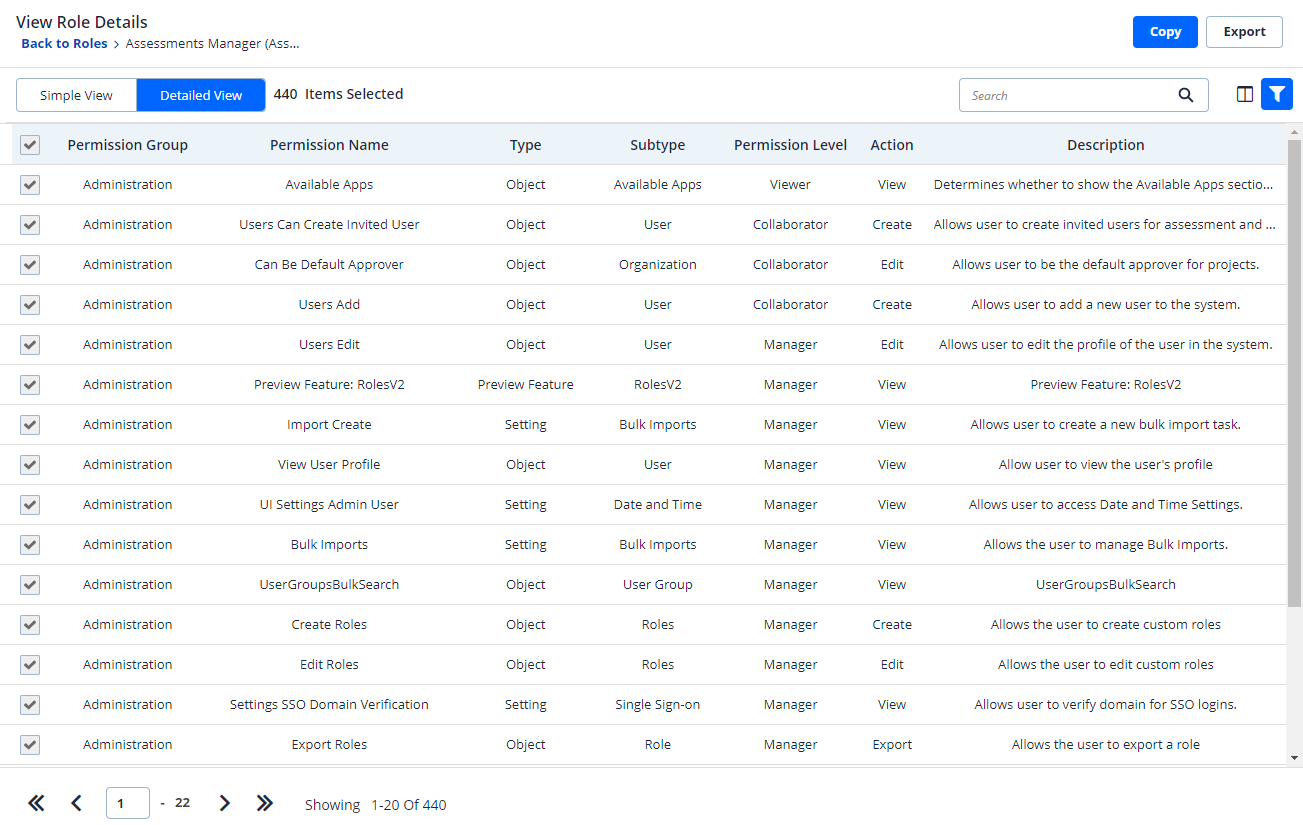Go to the previous page
This screenshot has width=1303, height=825.
click(77, 802)
